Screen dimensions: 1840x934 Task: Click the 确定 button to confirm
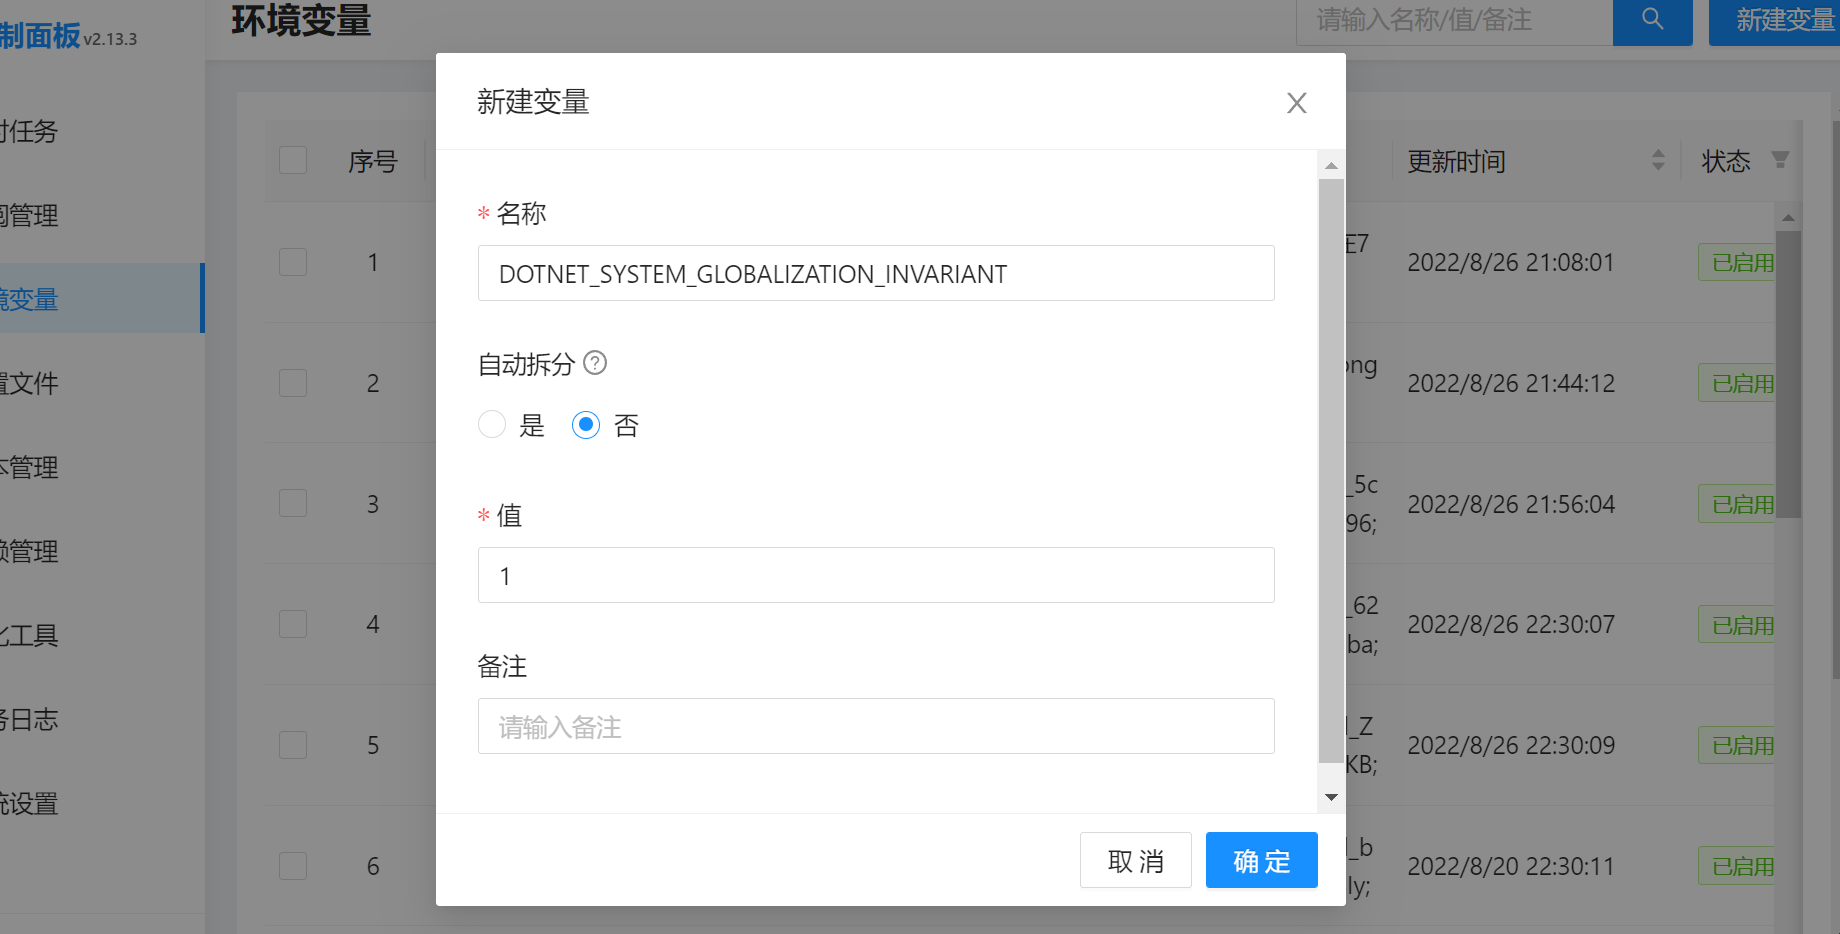tap(1261, 860)
